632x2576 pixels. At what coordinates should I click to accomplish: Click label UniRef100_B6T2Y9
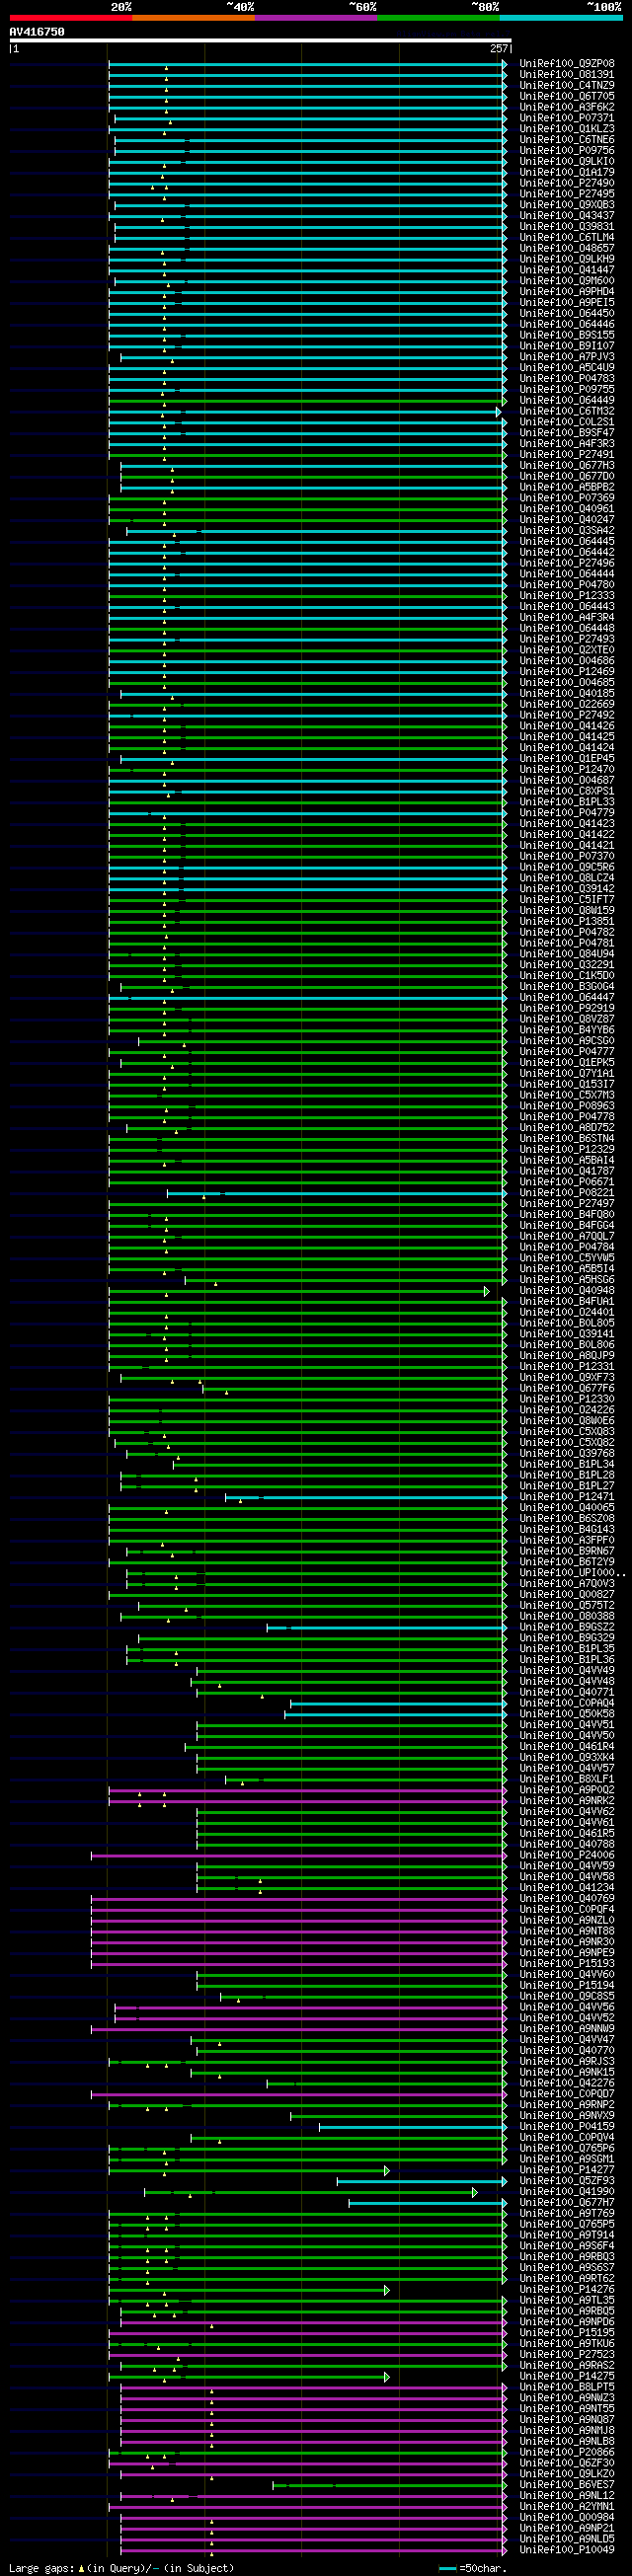(x=567, y=1562)
